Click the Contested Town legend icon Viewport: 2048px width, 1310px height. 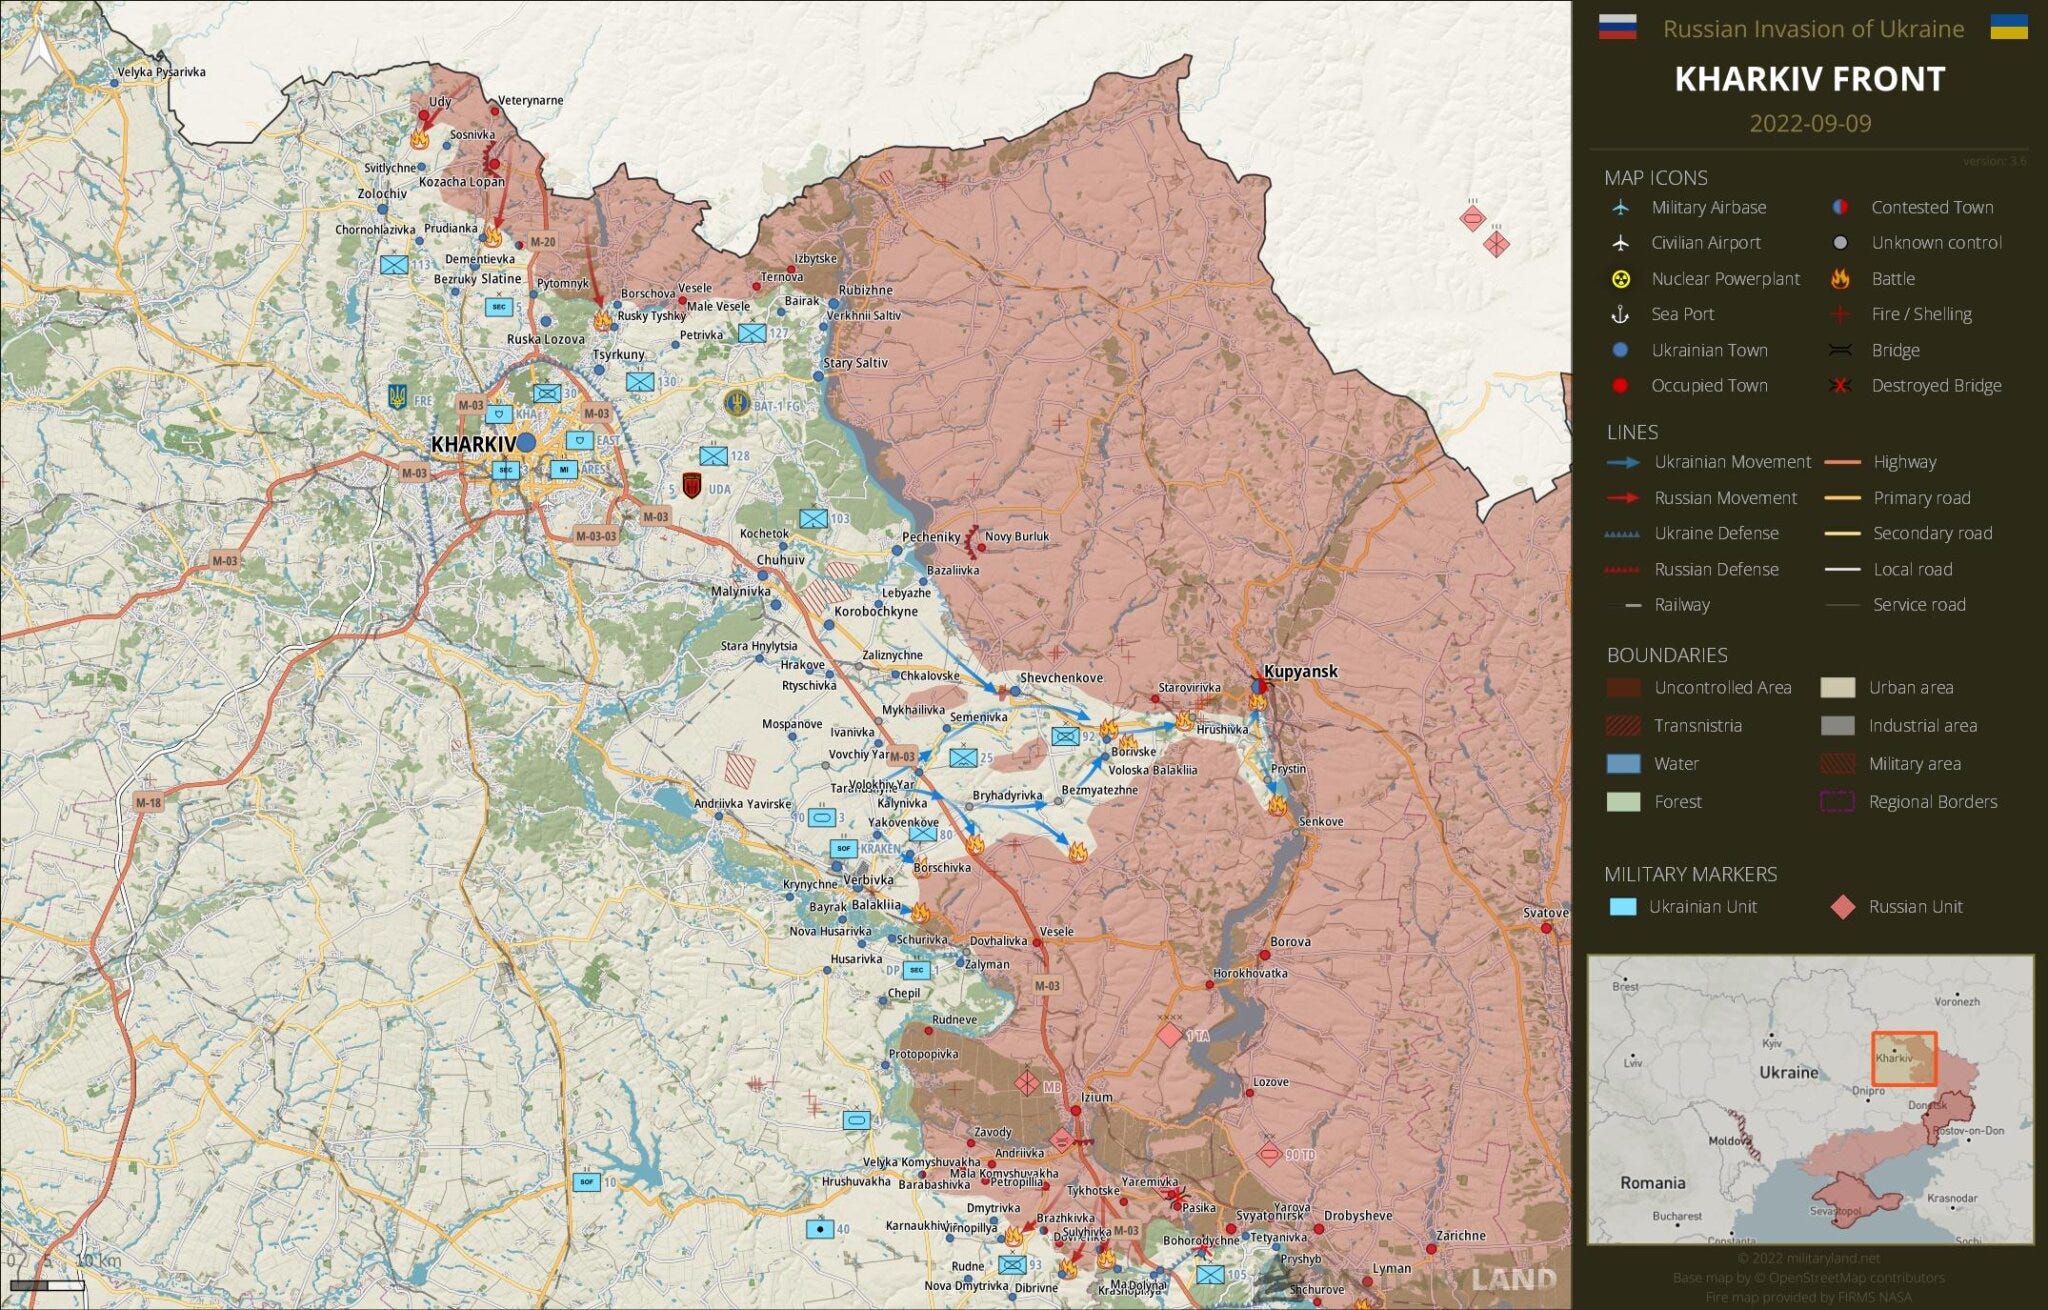click(1840, 207)
